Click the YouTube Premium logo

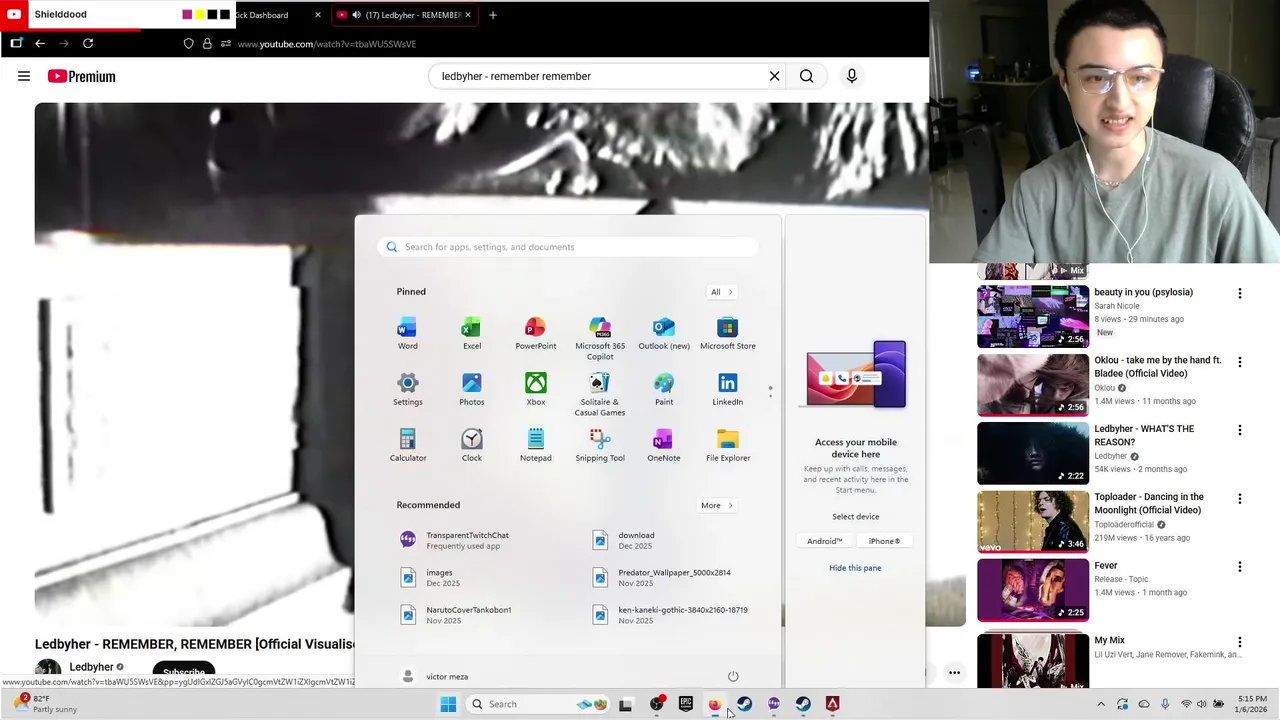point(81,76)
